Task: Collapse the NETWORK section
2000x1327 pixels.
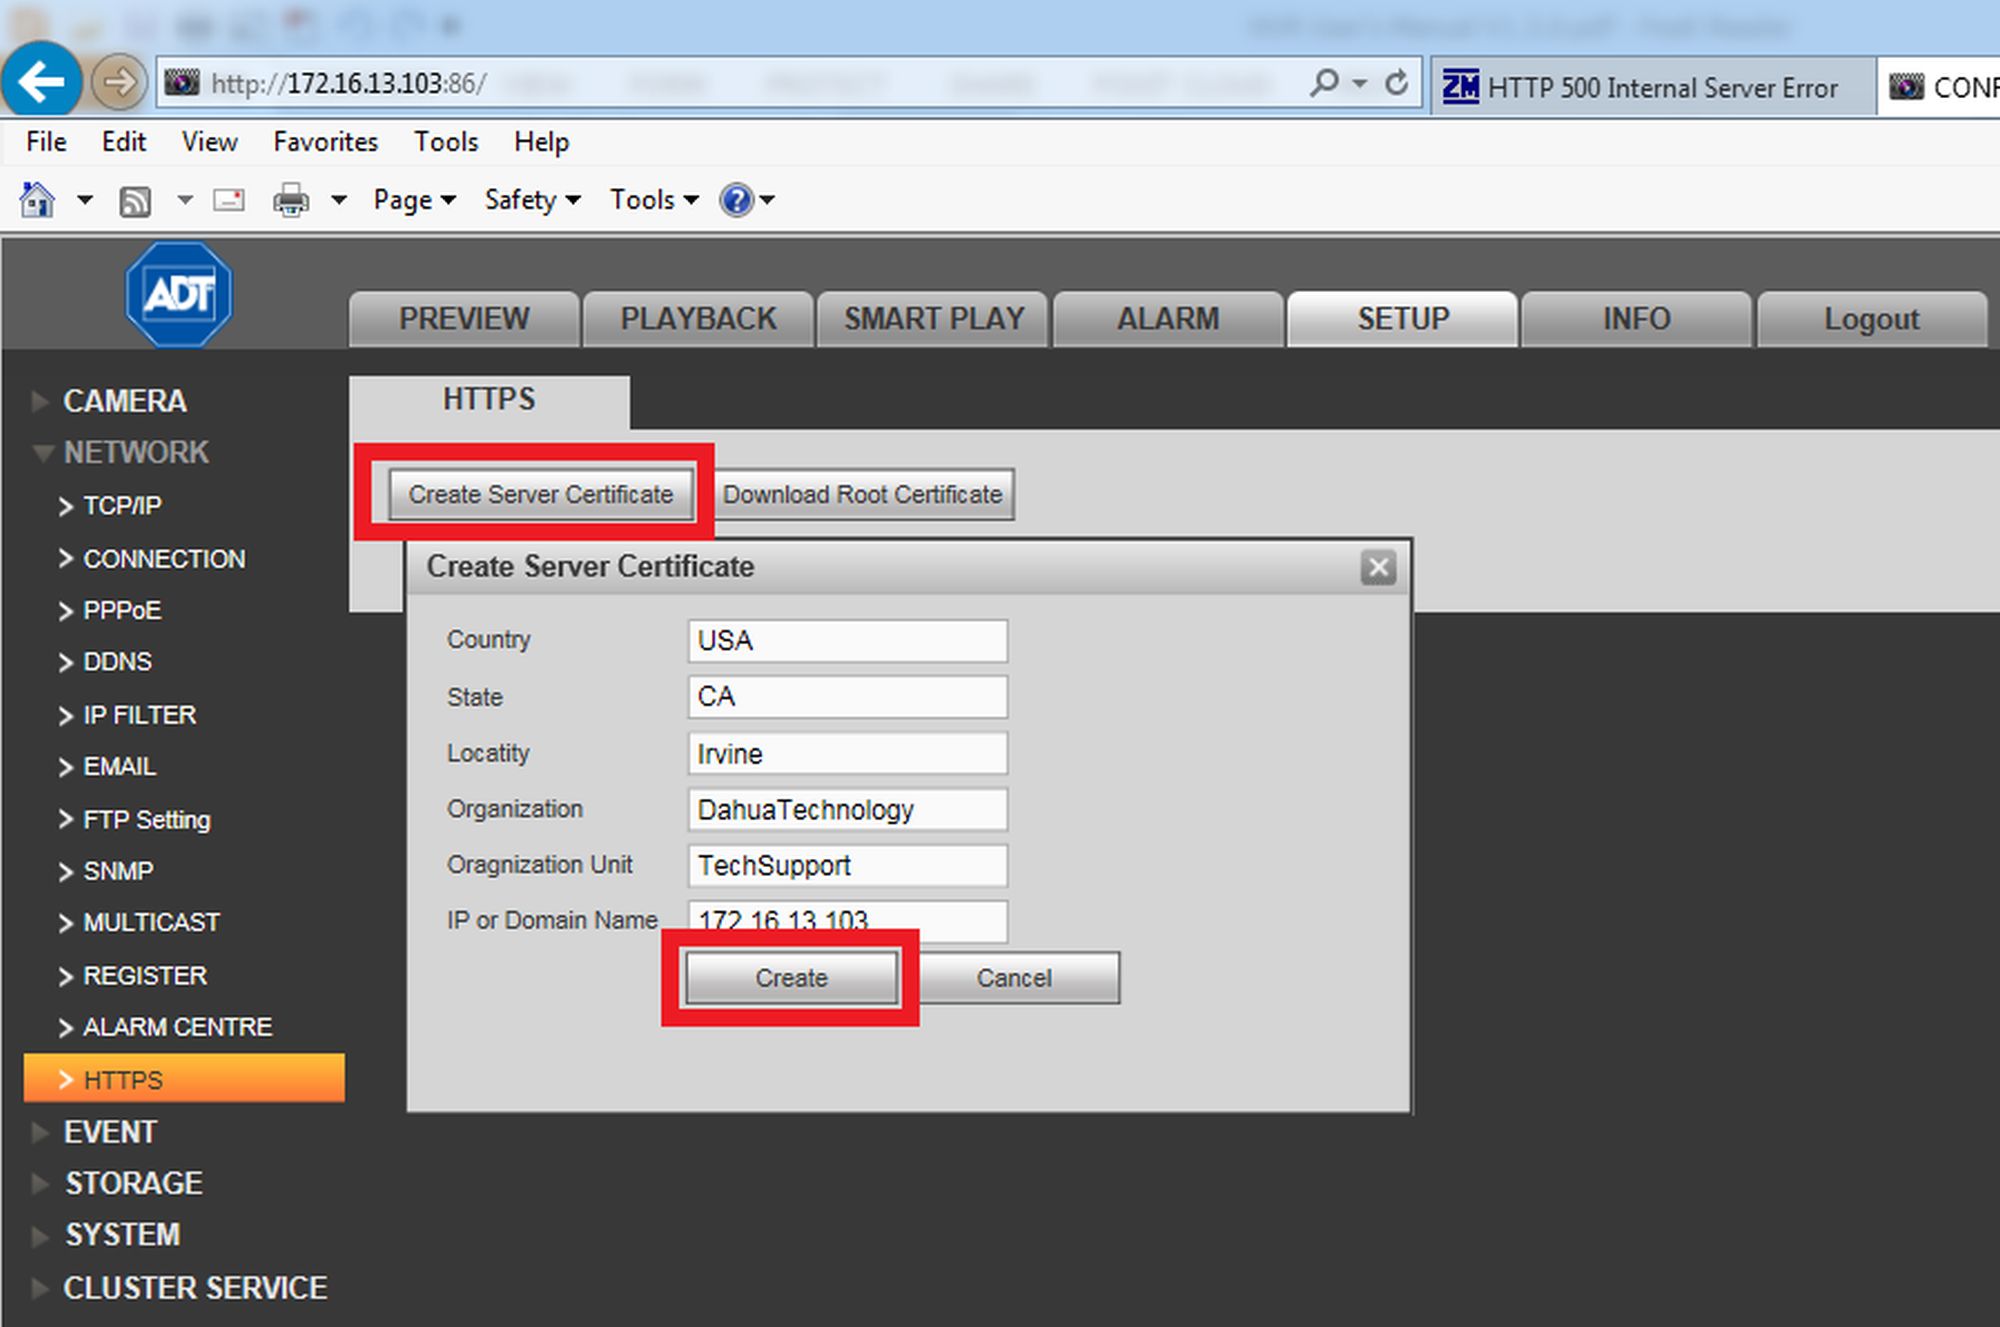Action: coord(135,452)
